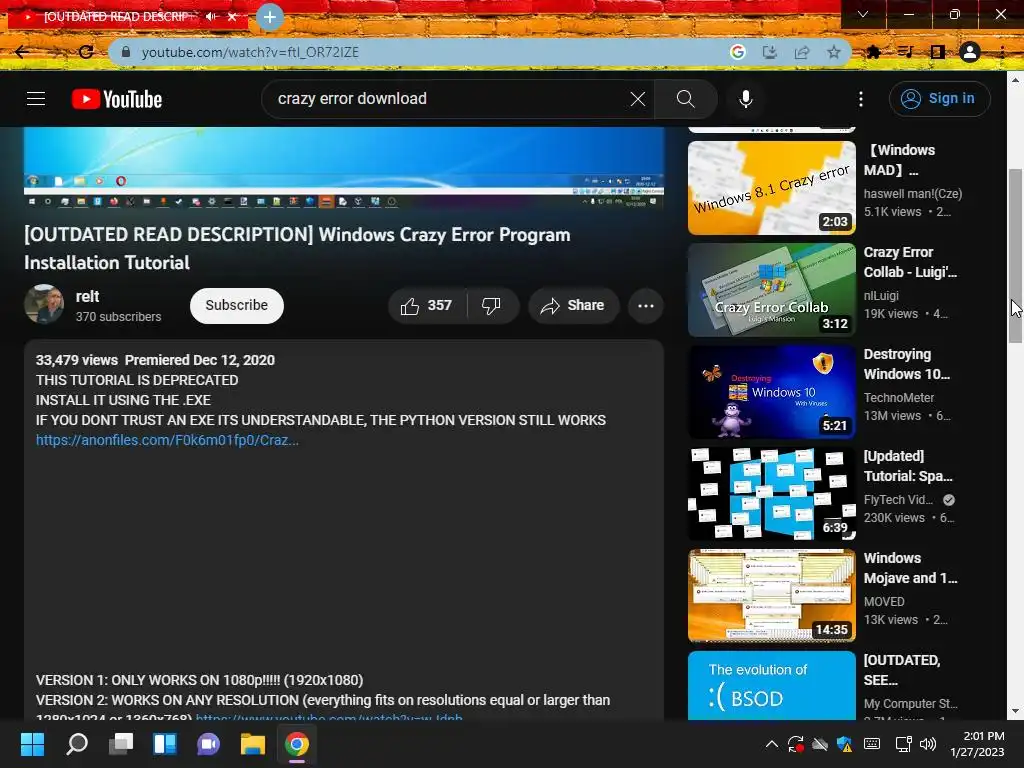
Task: Click the video player frame at top
Action: [x=344, y=168]
